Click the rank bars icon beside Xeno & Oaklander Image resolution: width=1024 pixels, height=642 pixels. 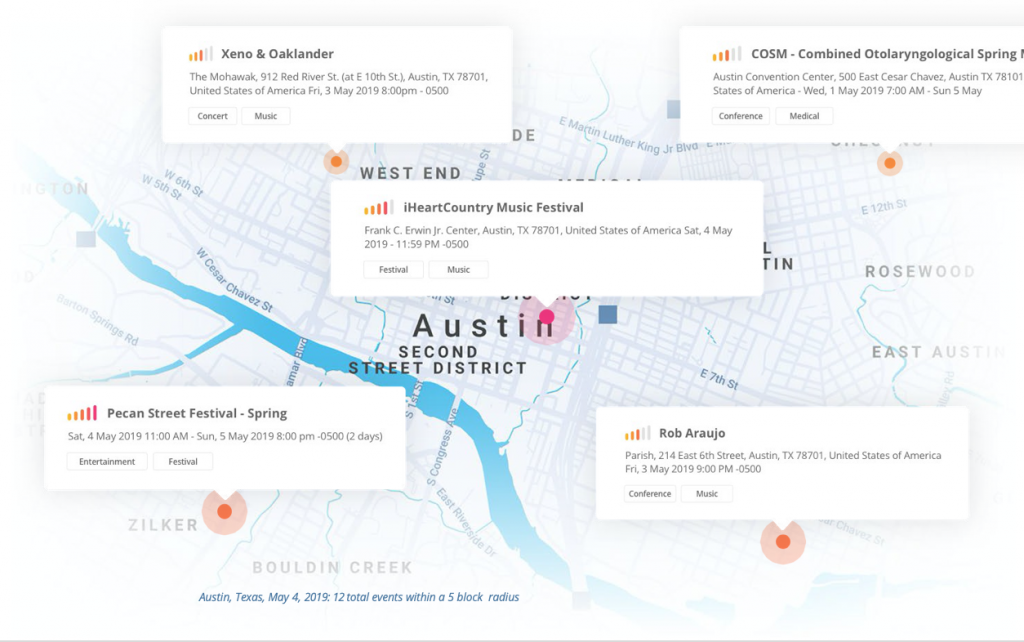(200, 54)
